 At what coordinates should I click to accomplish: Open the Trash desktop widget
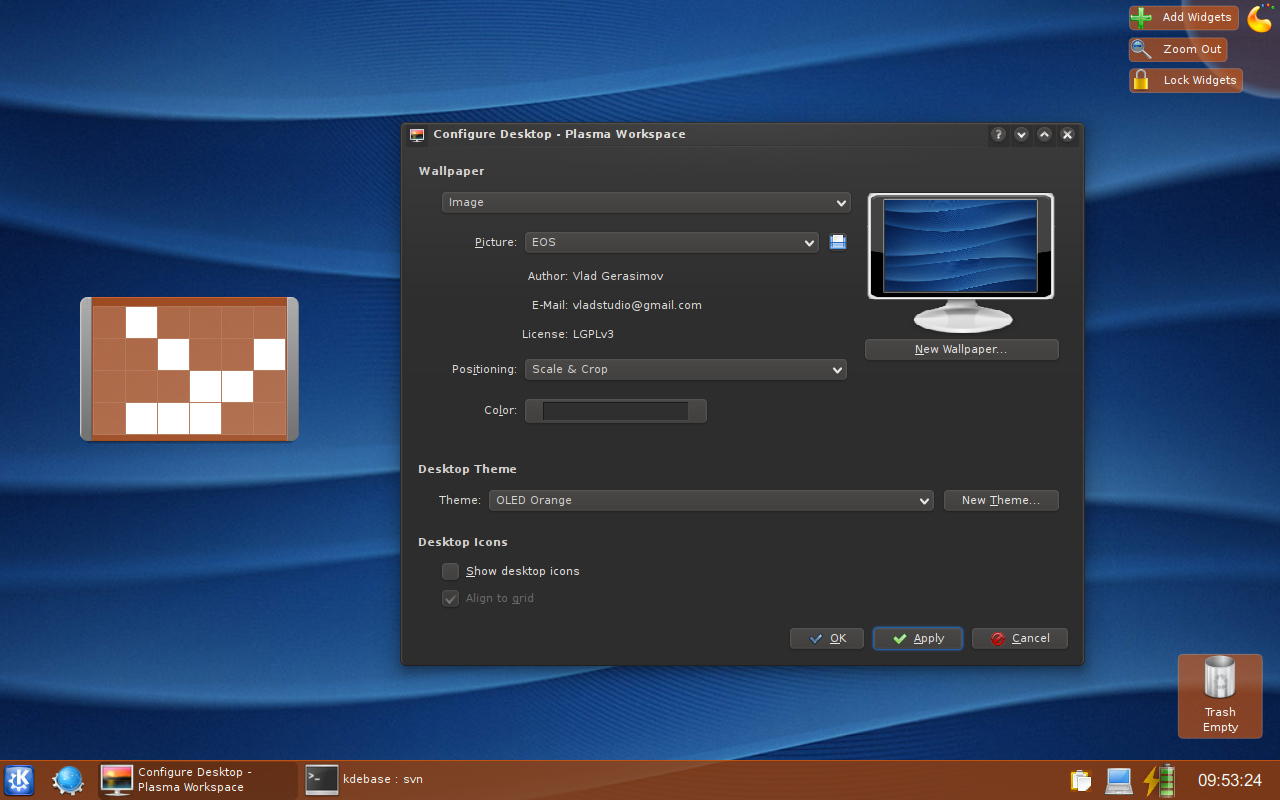[1220, 696]
